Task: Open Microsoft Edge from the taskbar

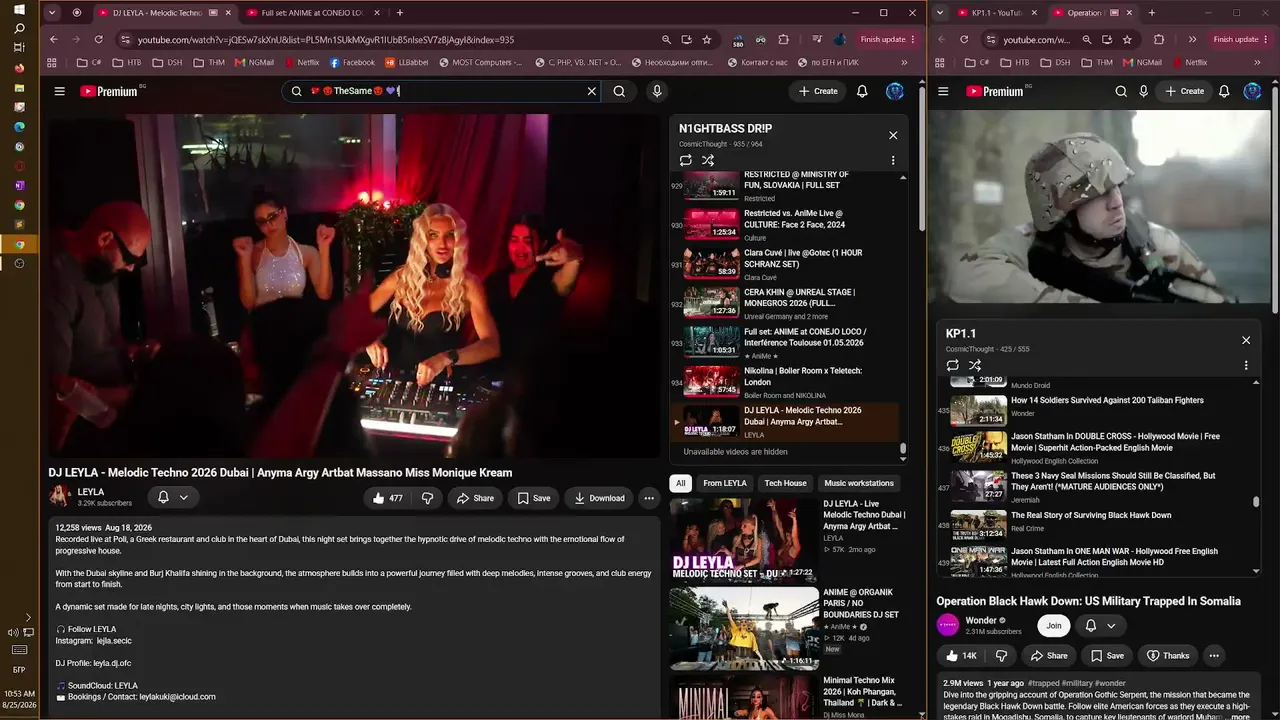Action: click(x=19, y=127)
